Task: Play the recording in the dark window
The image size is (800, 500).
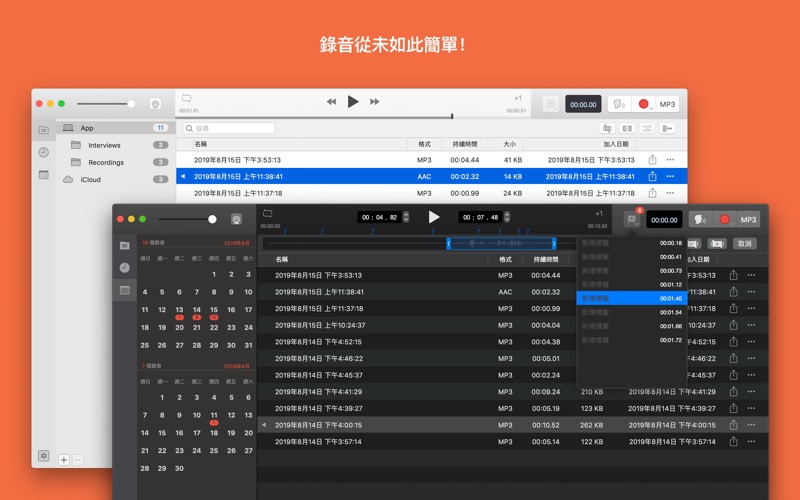Action: pos(434,217)
